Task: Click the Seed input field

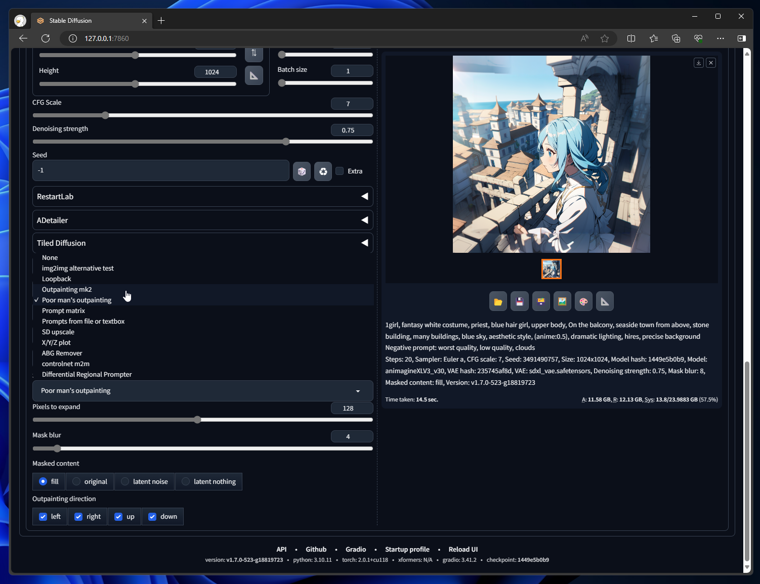Action: [x=160, y=171]
